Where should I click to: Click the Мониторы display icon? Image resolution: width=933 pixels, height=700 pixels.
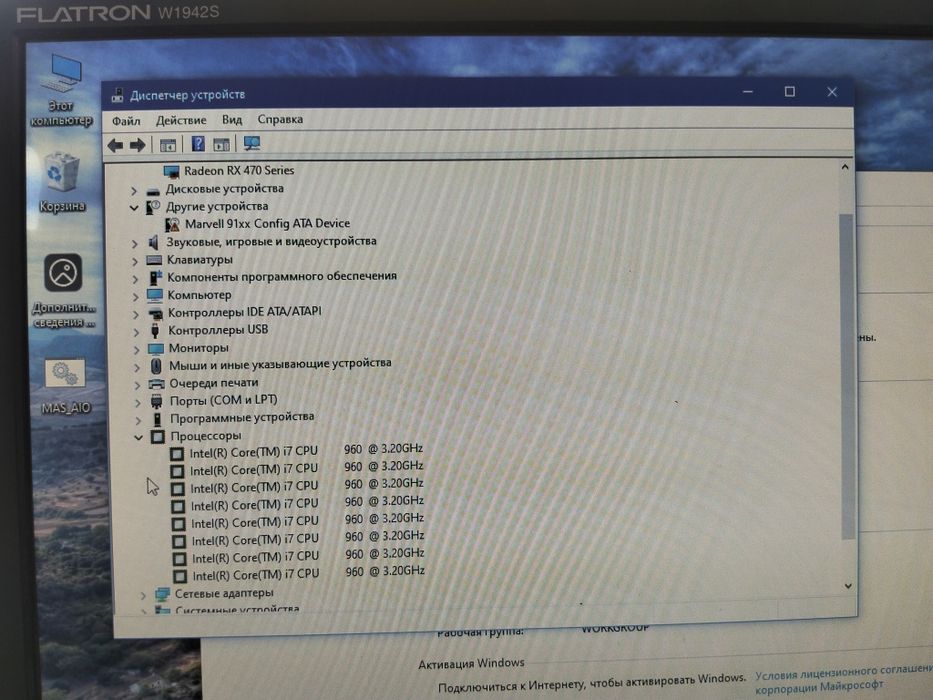click(156, 349)
